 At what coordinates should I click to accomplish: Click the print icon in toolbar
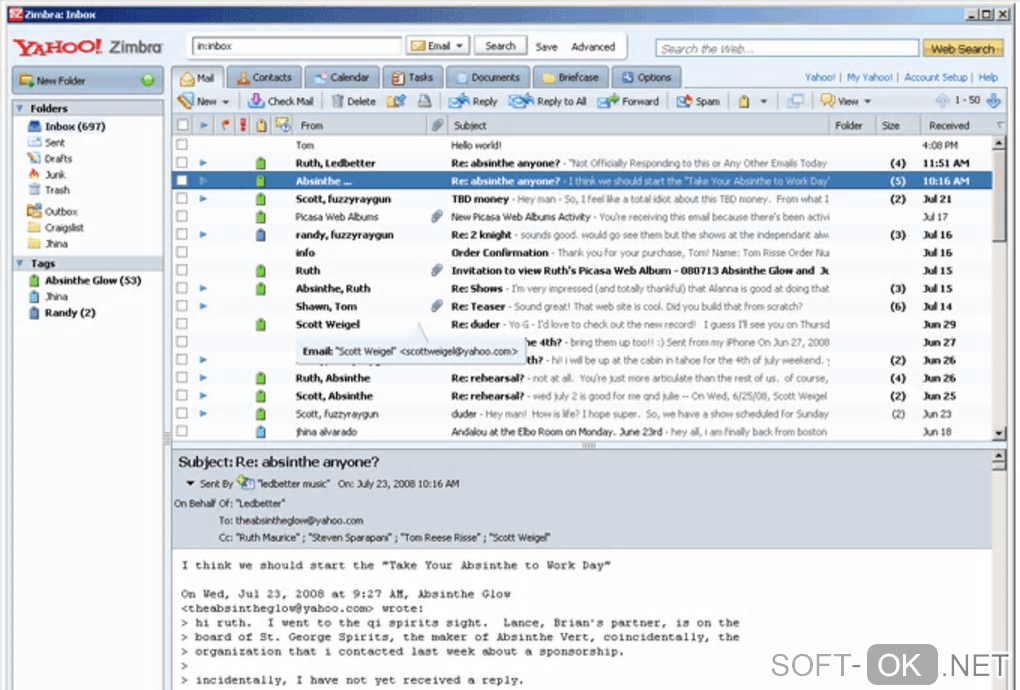[424, 101]
